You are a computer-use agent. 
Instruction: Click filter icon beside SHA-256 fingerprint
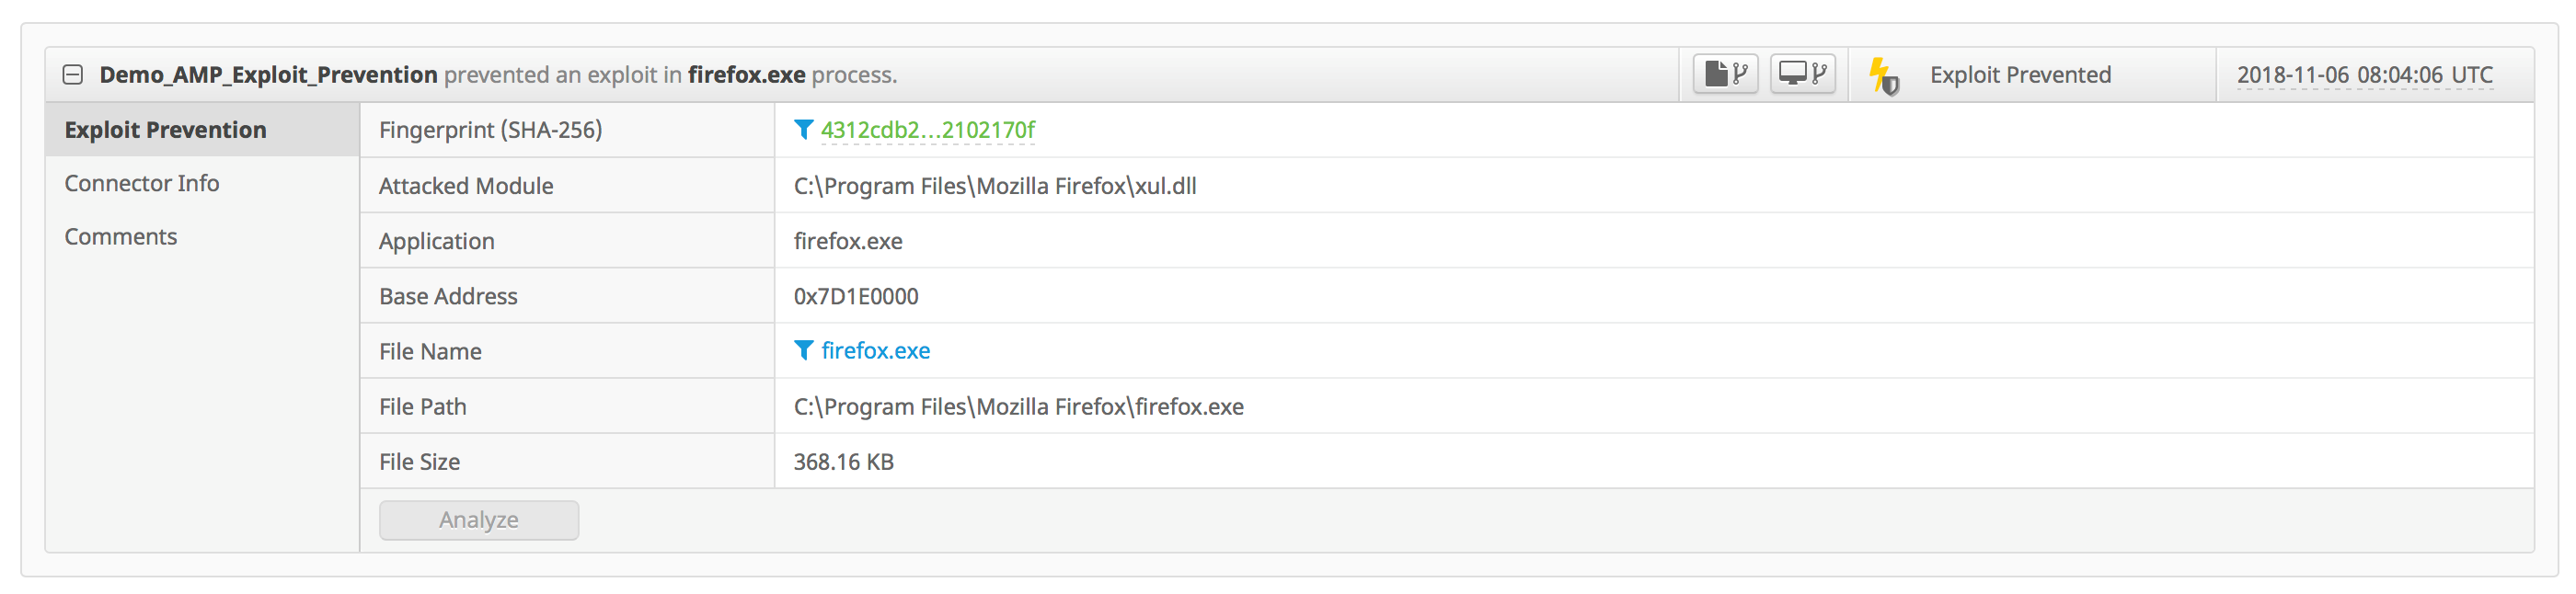[803, 130]
